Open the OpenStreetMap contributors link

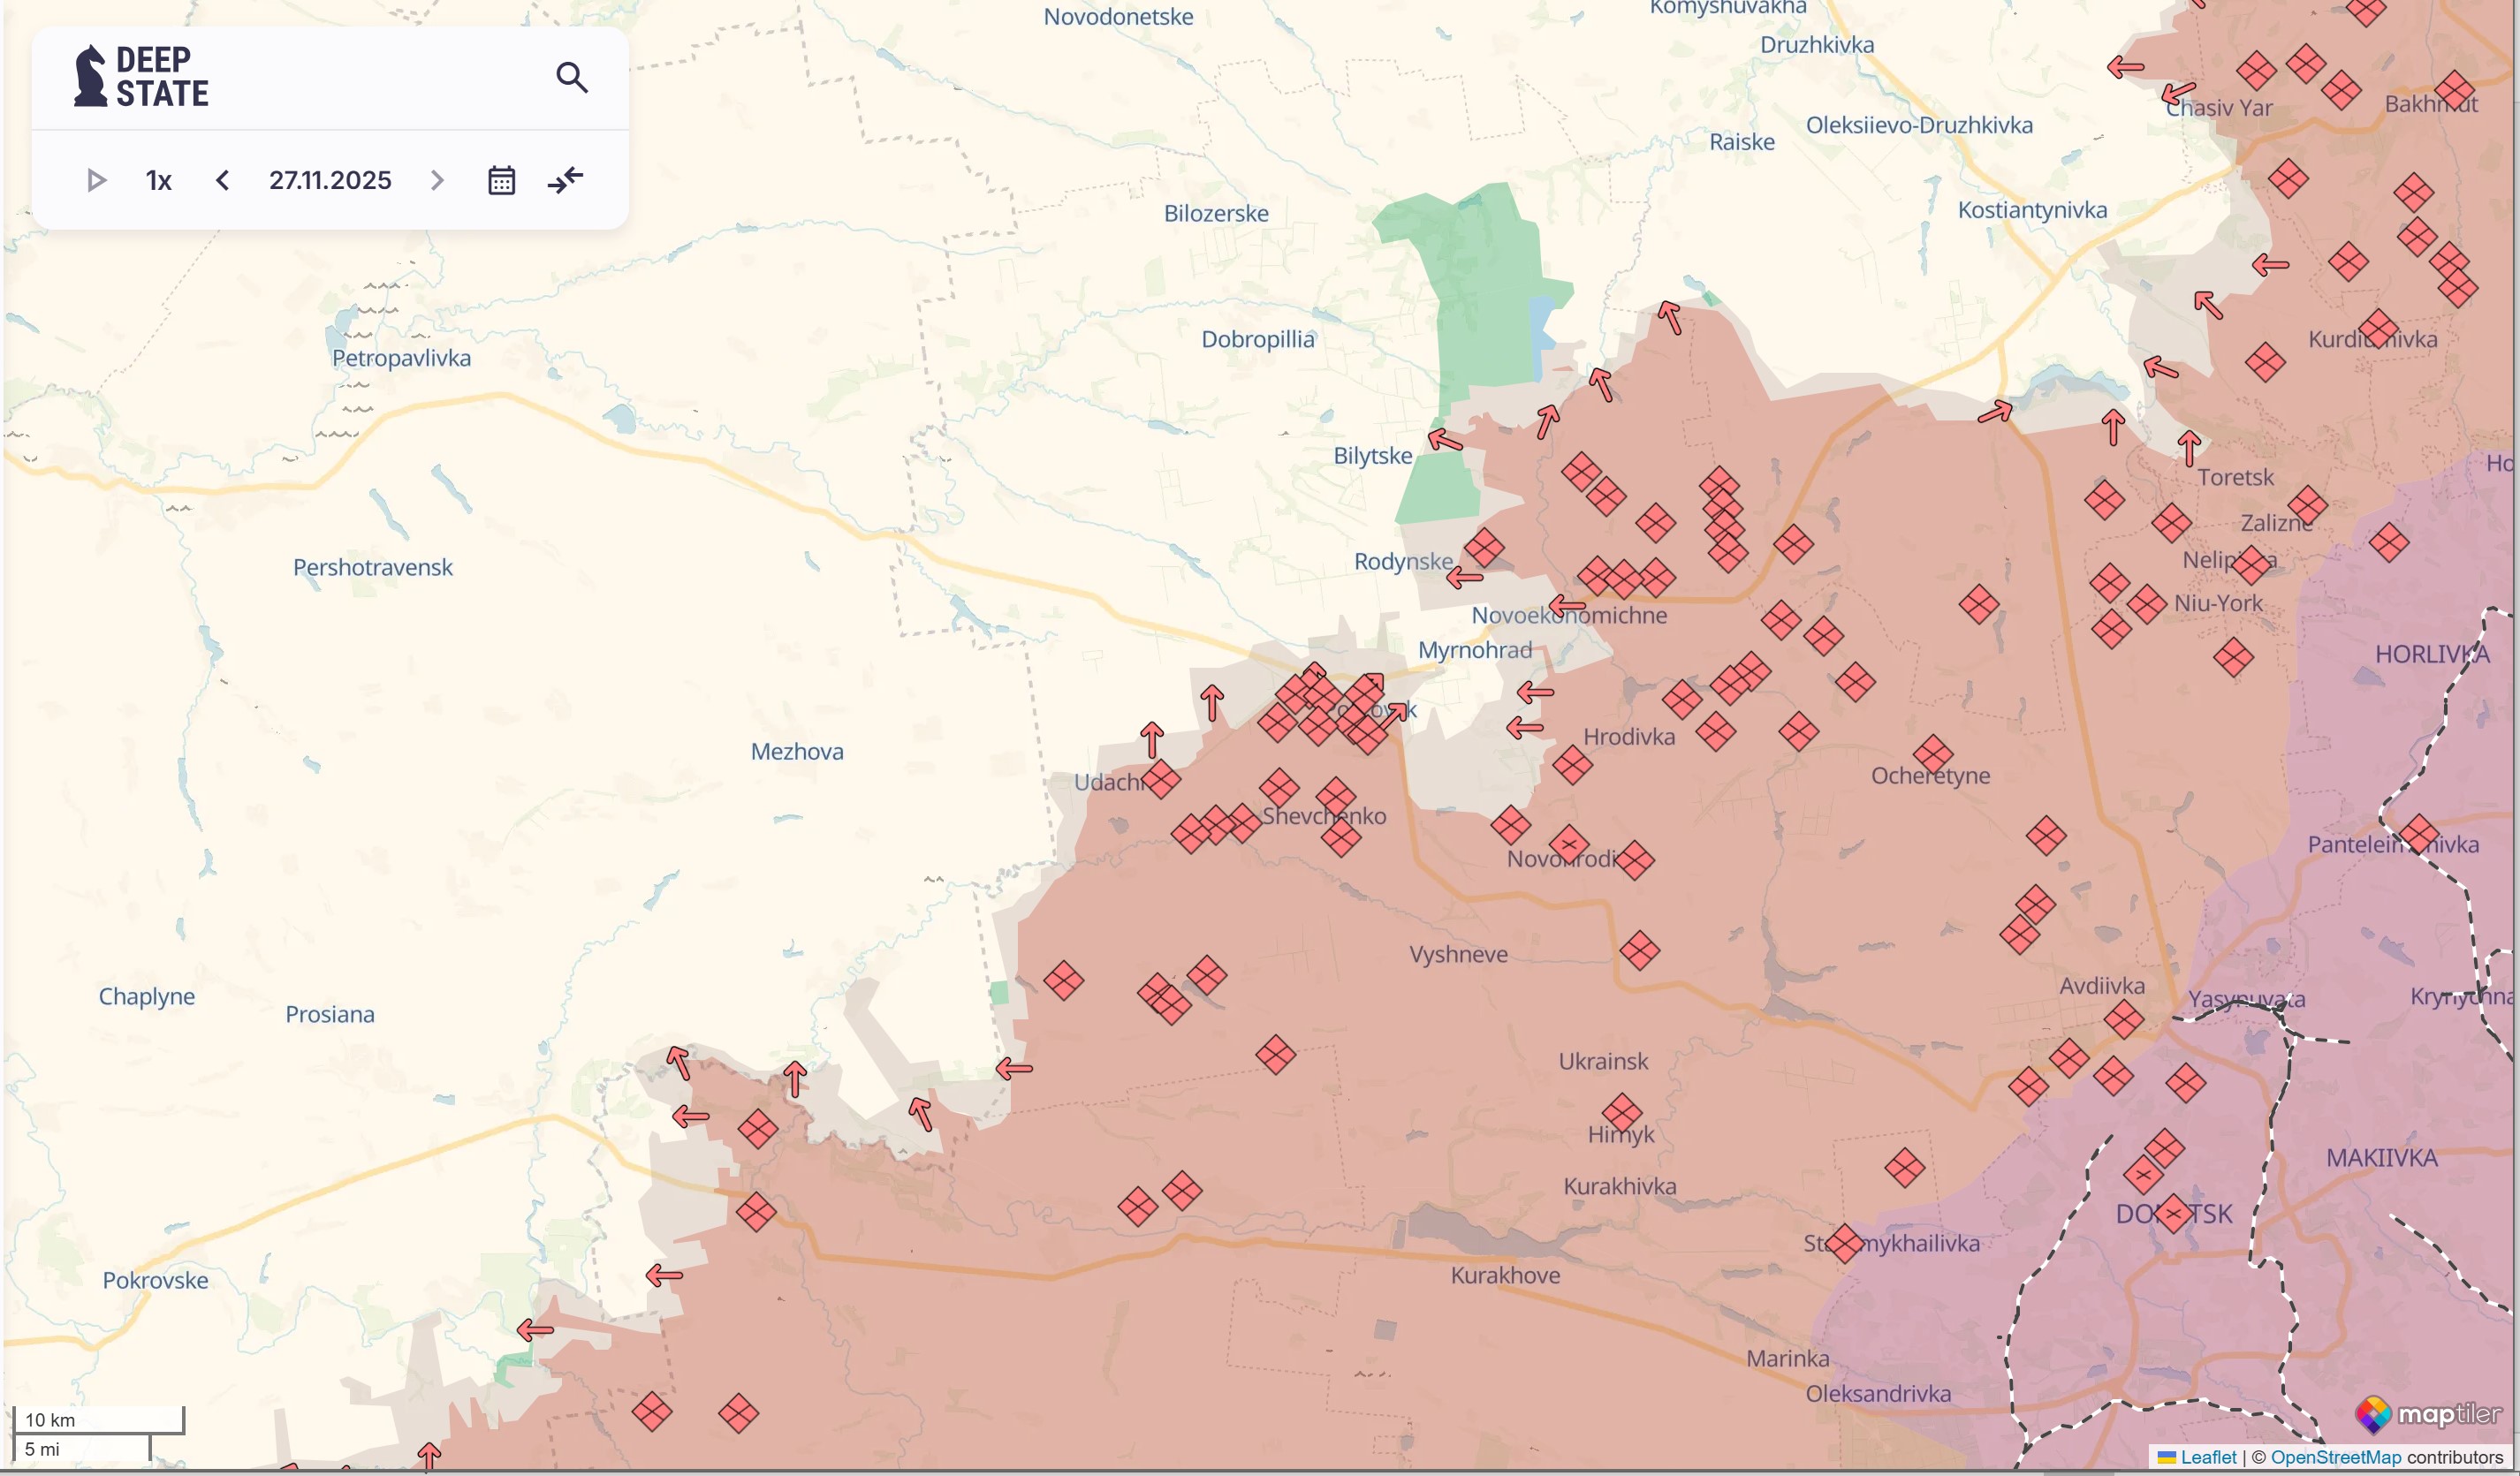click(2335, 1457)
